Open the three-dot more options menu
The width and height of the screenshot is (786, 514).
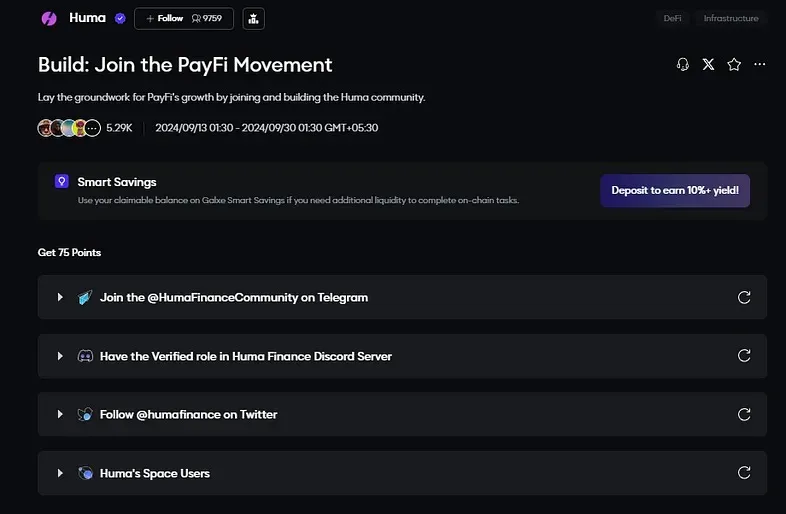coord(759,64)
